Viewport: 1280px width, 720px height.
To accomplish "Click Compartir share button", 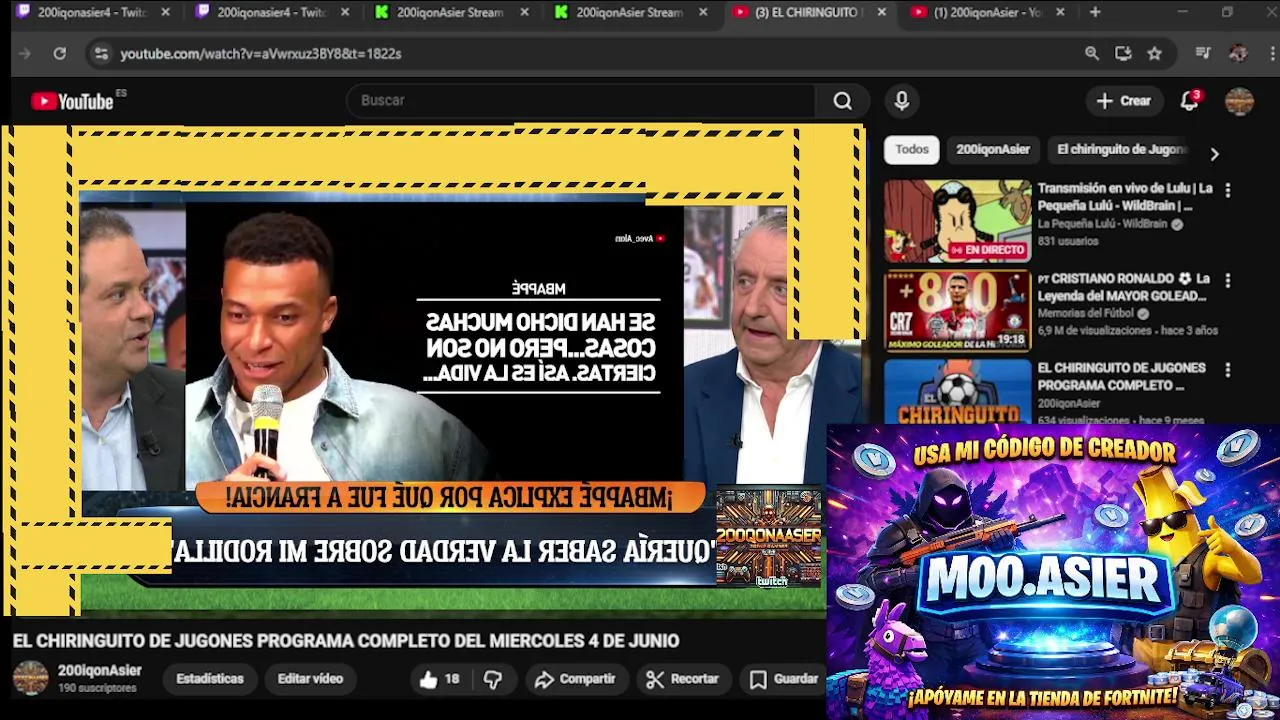I will [x=575, y=679].
